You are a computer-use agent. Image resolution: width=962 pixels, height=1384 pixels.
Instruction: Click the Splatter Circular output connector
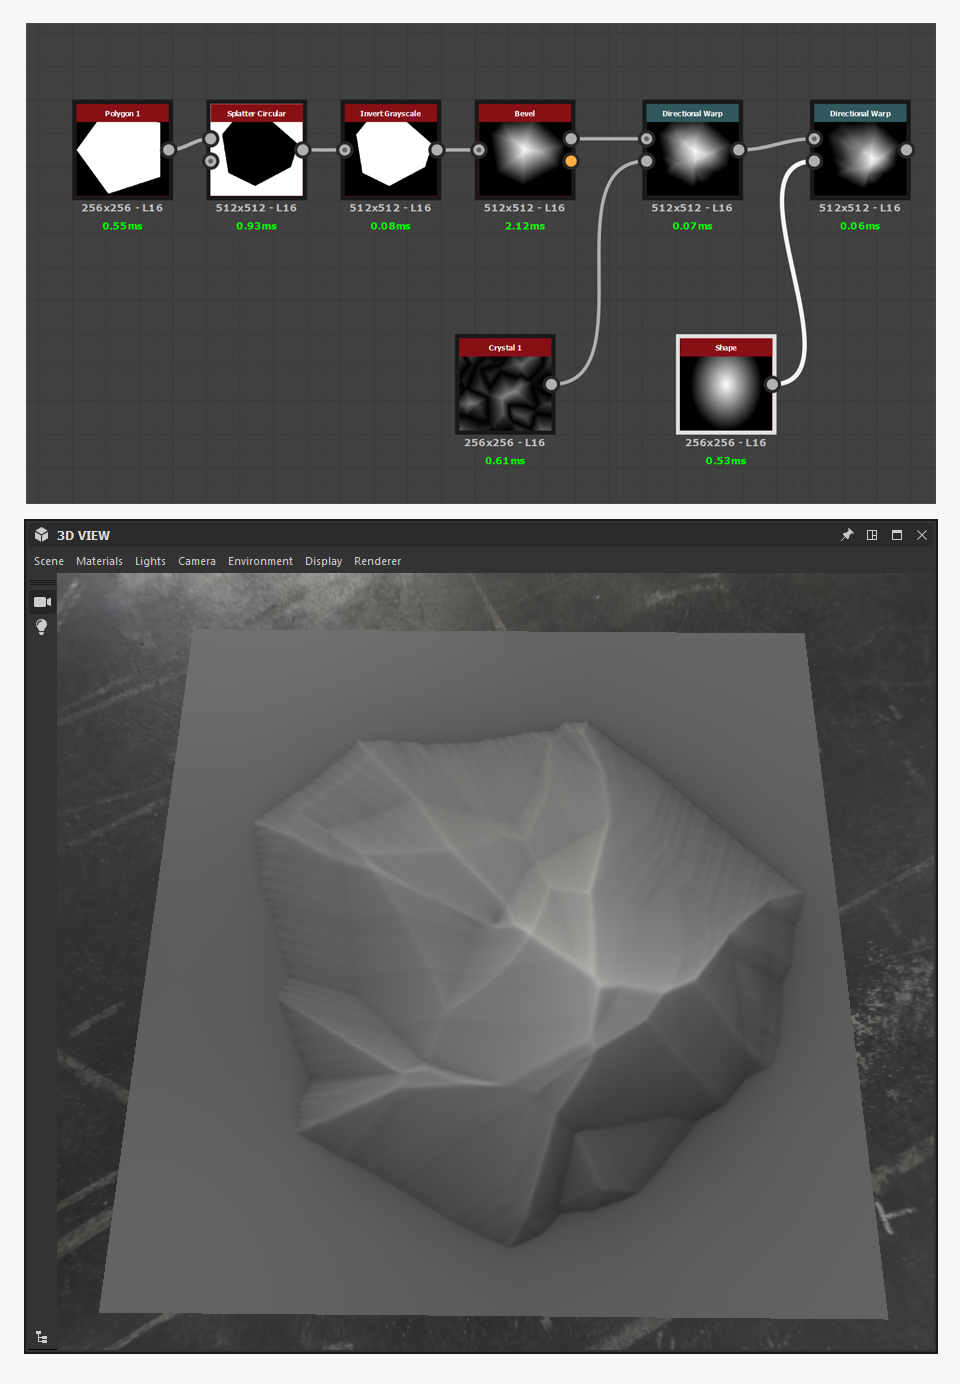303,150
